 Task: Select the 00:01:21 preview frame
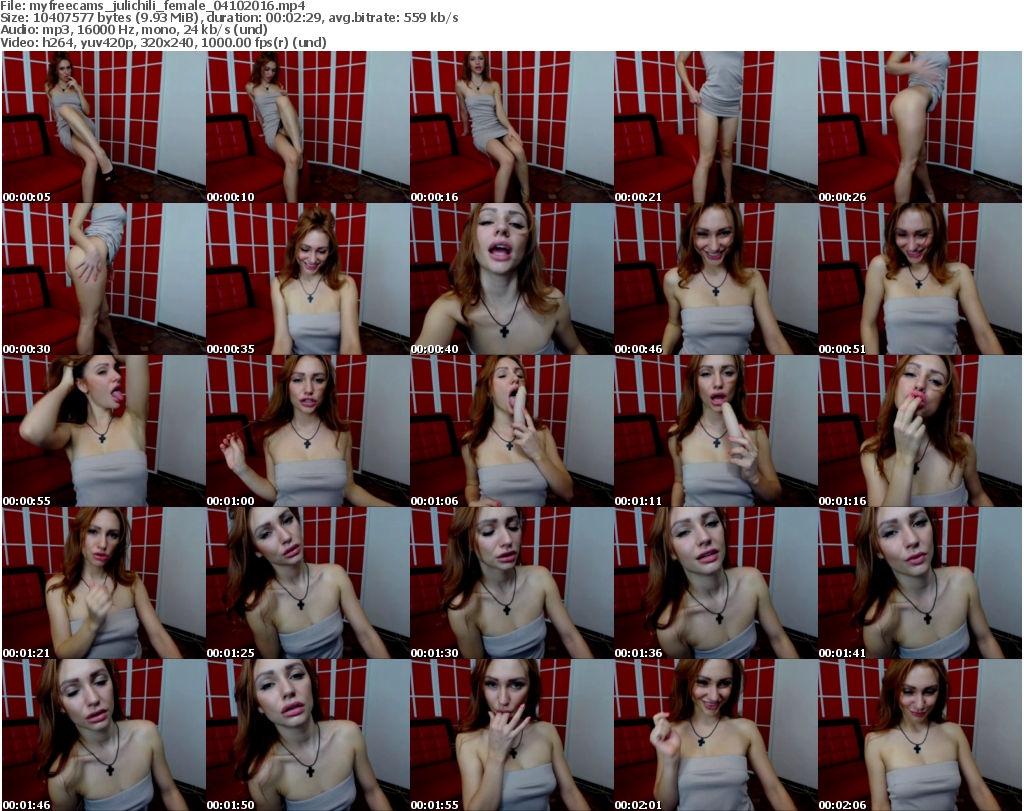tap(103, 583)
